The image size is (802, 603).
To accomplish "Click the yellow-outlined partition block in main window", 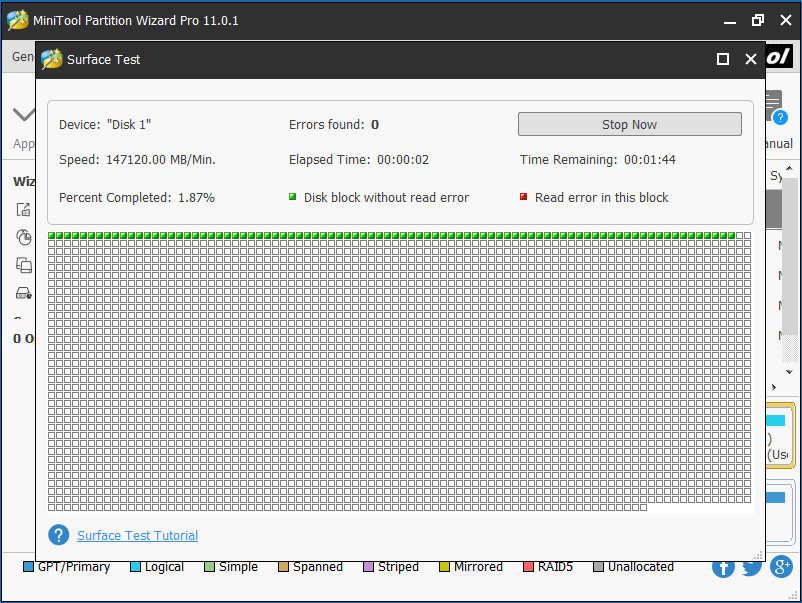I will click(x=781, y=435).
